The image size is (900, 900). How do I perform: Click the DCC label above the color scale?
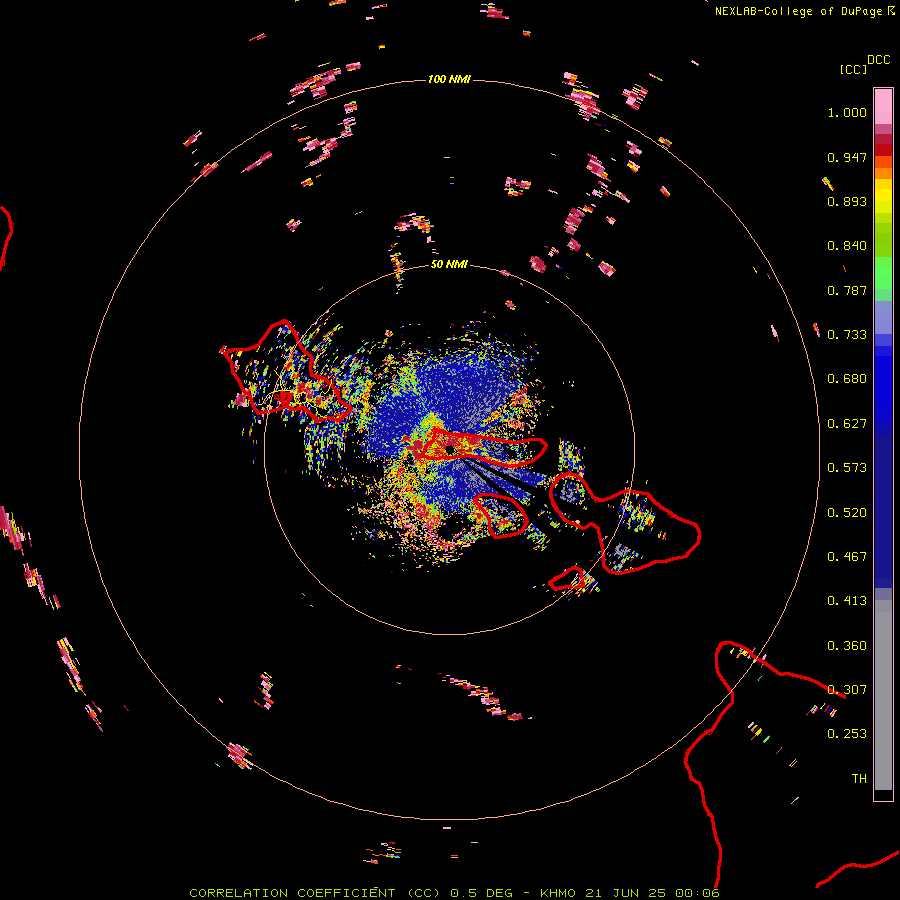pos(878,60)
